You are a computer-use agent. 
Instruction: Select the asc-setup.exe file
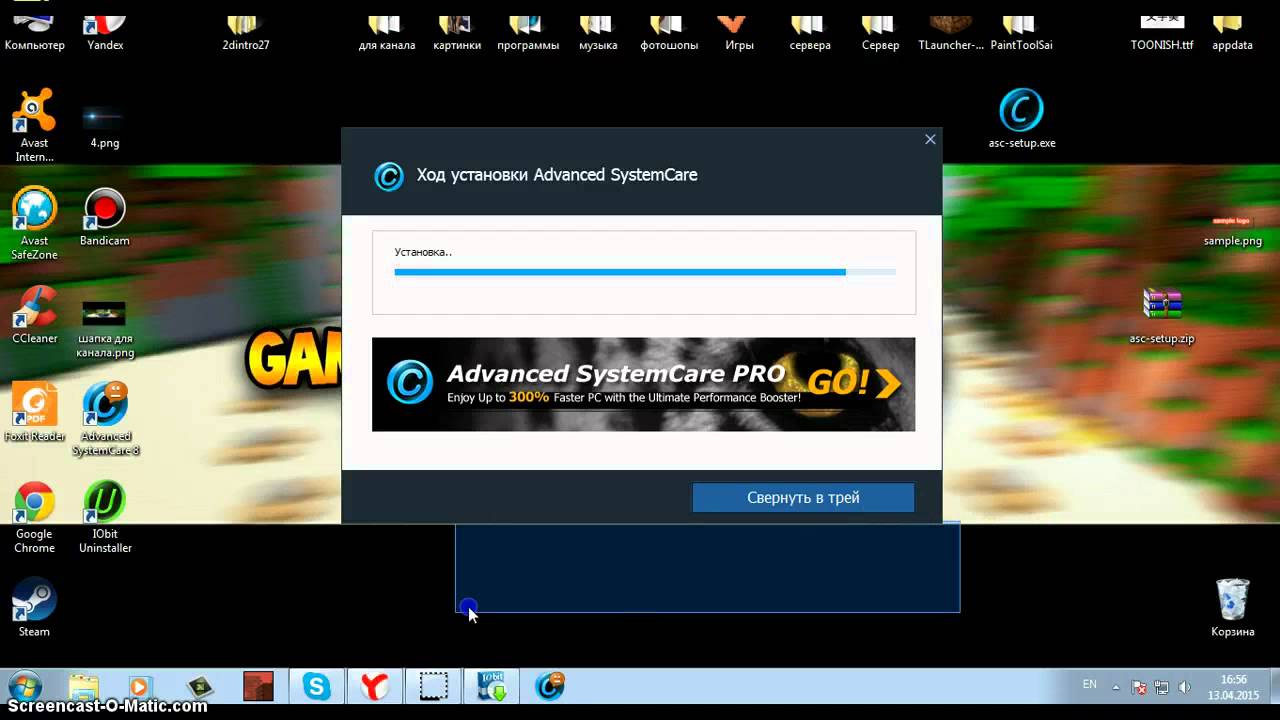[x=1021, y=118]
